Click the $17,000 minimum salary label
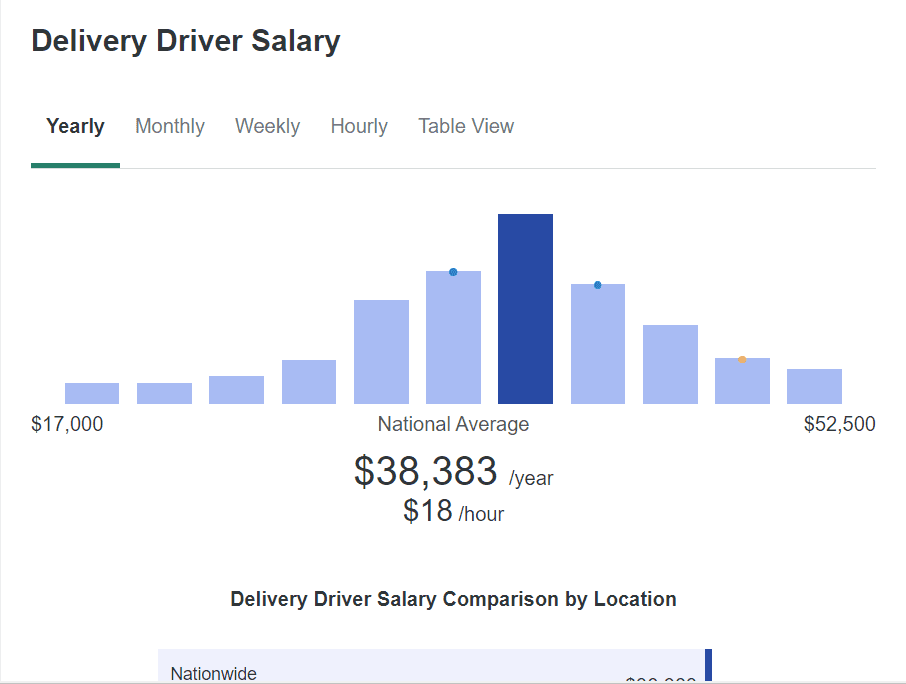 coord(67,424)
